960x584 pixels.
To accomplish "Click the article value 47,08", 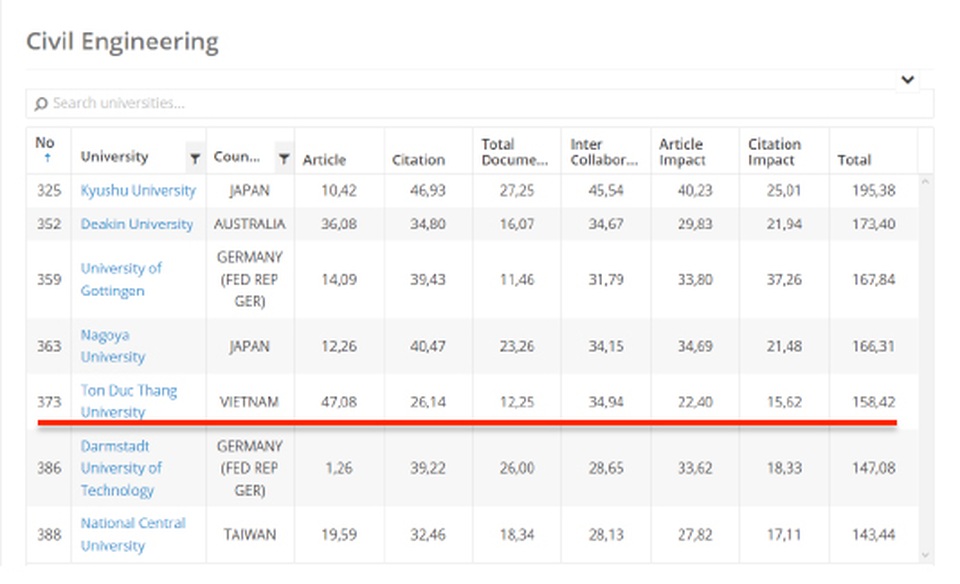I will 339,402.
